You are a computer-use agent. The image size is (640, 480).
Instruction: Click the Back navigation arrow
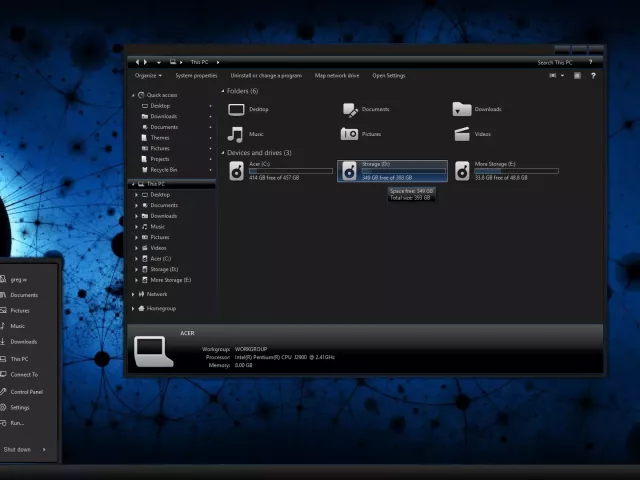point(138,62)
